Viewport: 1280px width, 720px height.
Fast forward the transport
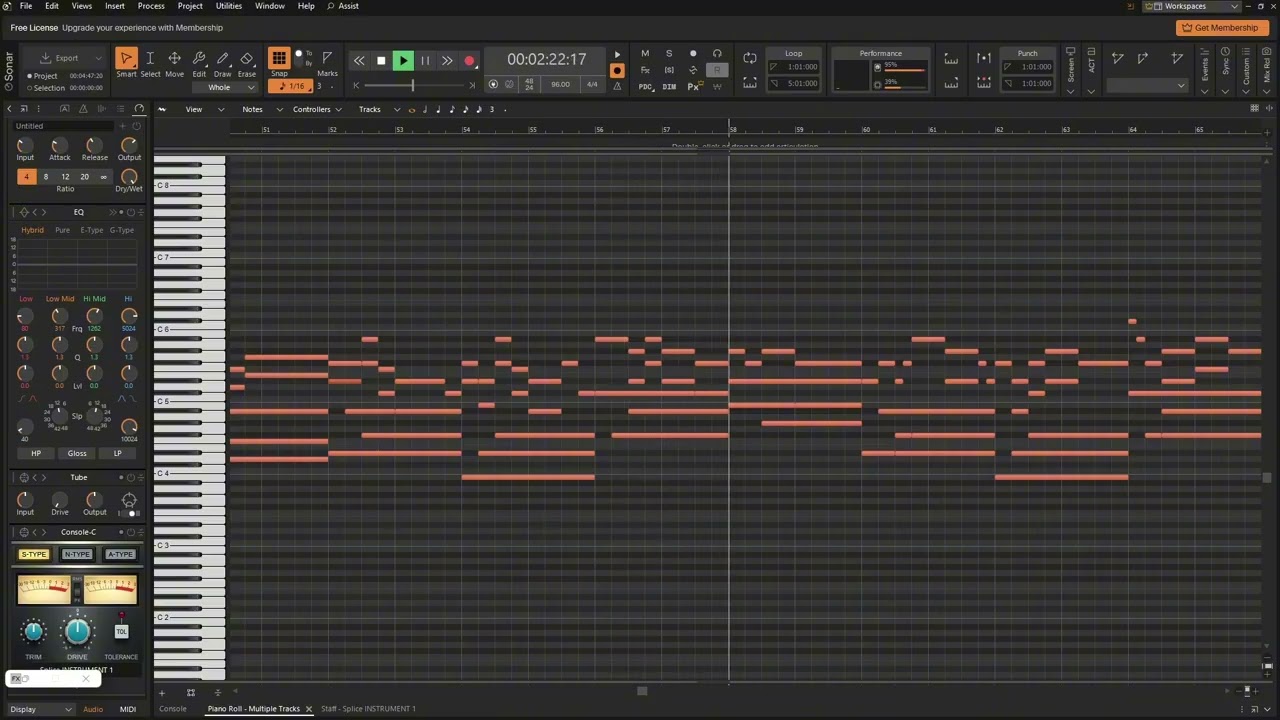tap(447, 61)
